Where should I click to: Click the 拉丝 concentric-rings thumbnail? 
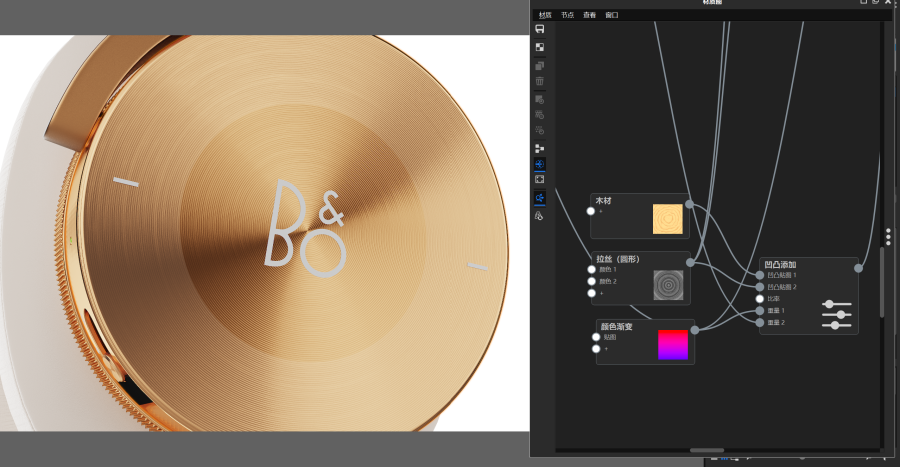click(668, 285)
